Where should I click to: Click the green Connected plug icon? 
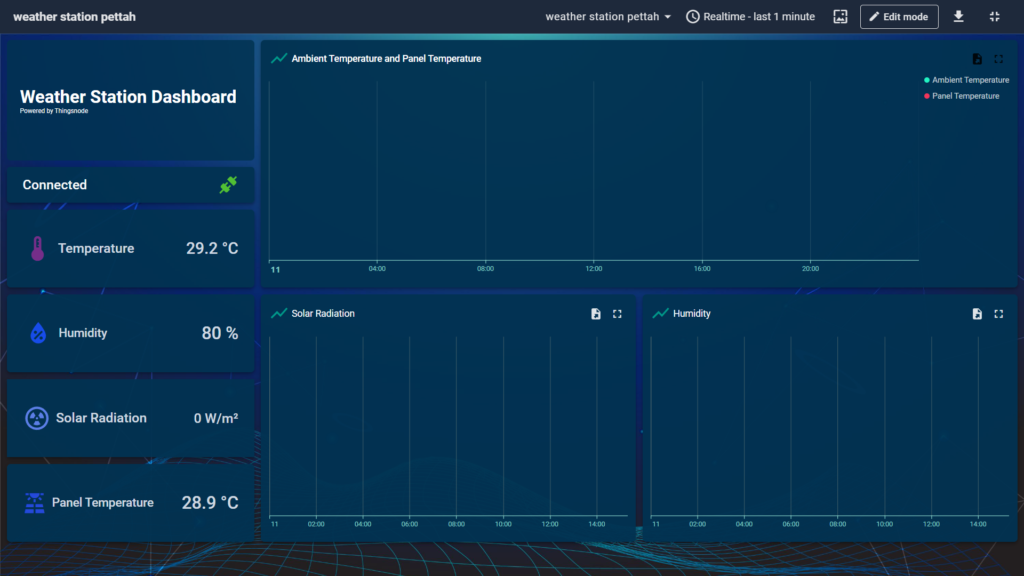click(x=228, y=185)
